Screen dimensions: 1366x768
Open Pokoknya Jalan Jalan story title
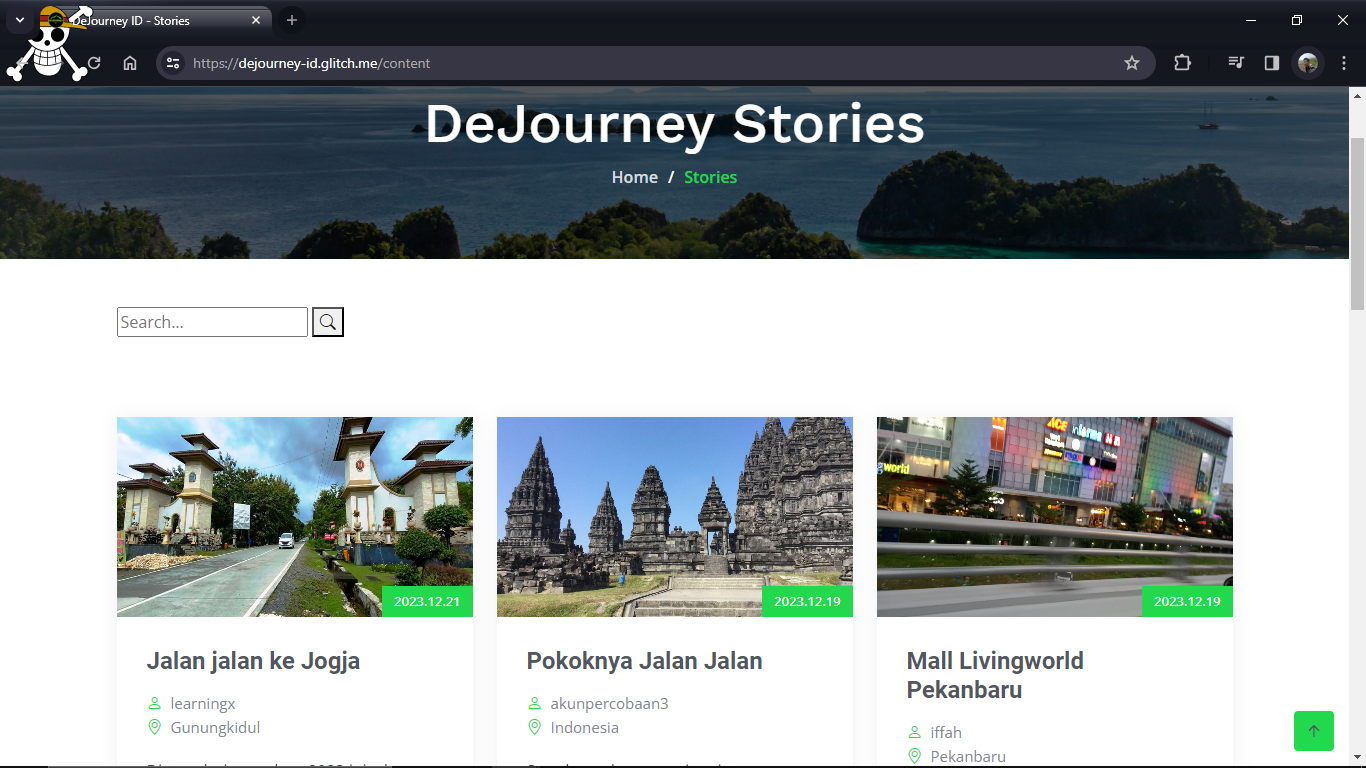coord(645,661)
